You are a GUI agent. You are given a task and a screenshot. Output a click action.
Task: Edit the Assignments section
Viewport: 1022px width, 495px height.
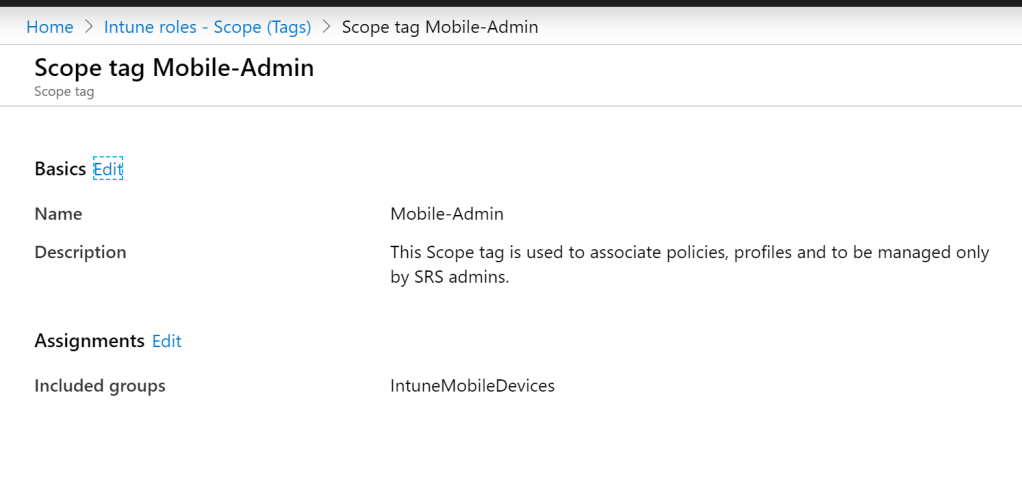(166, 341)
